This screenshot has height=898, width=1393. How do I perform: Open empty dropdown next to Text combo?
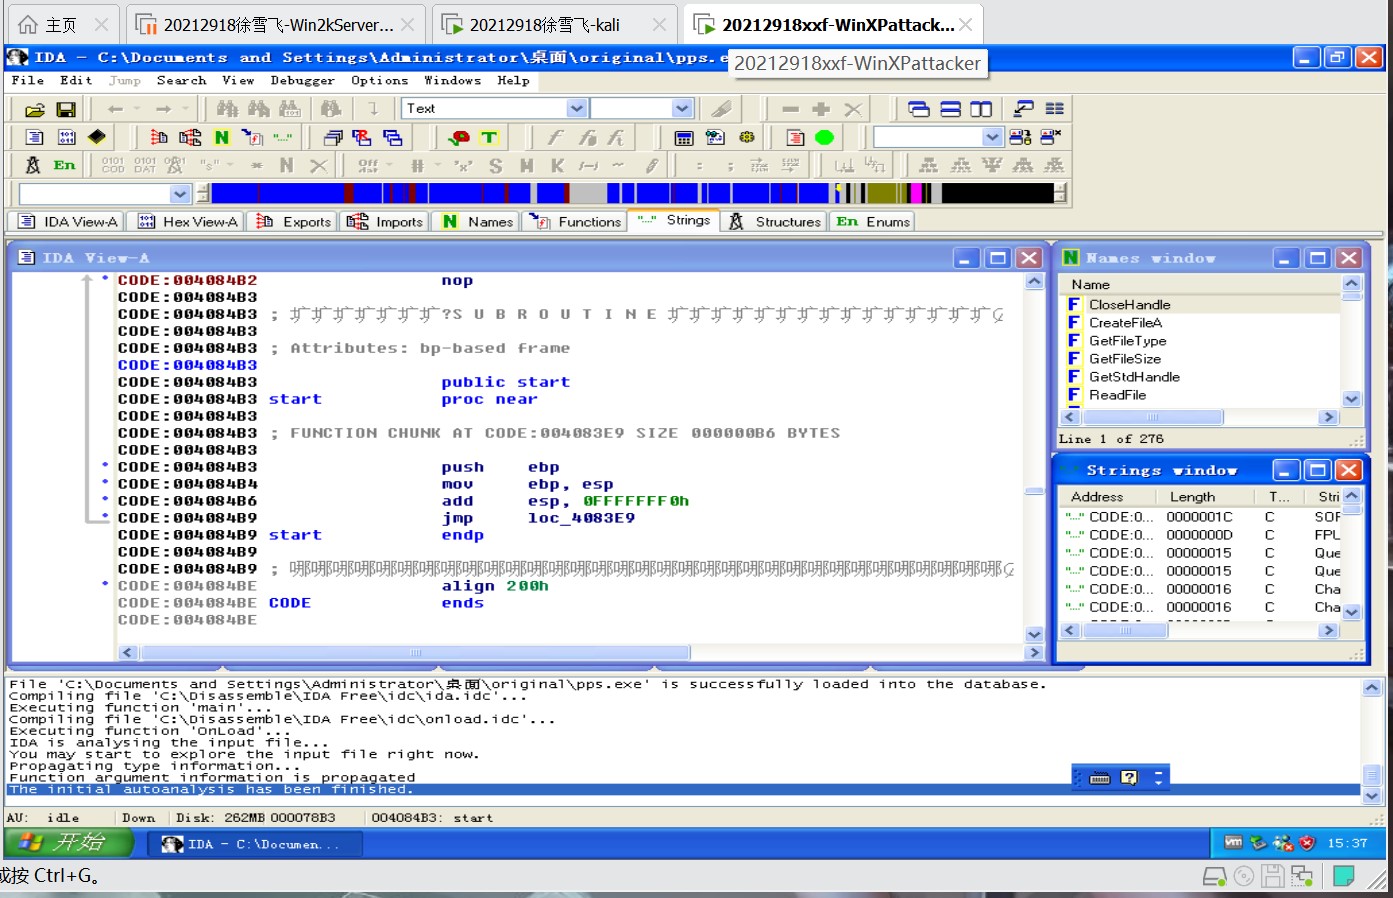[x=682, y=108]
